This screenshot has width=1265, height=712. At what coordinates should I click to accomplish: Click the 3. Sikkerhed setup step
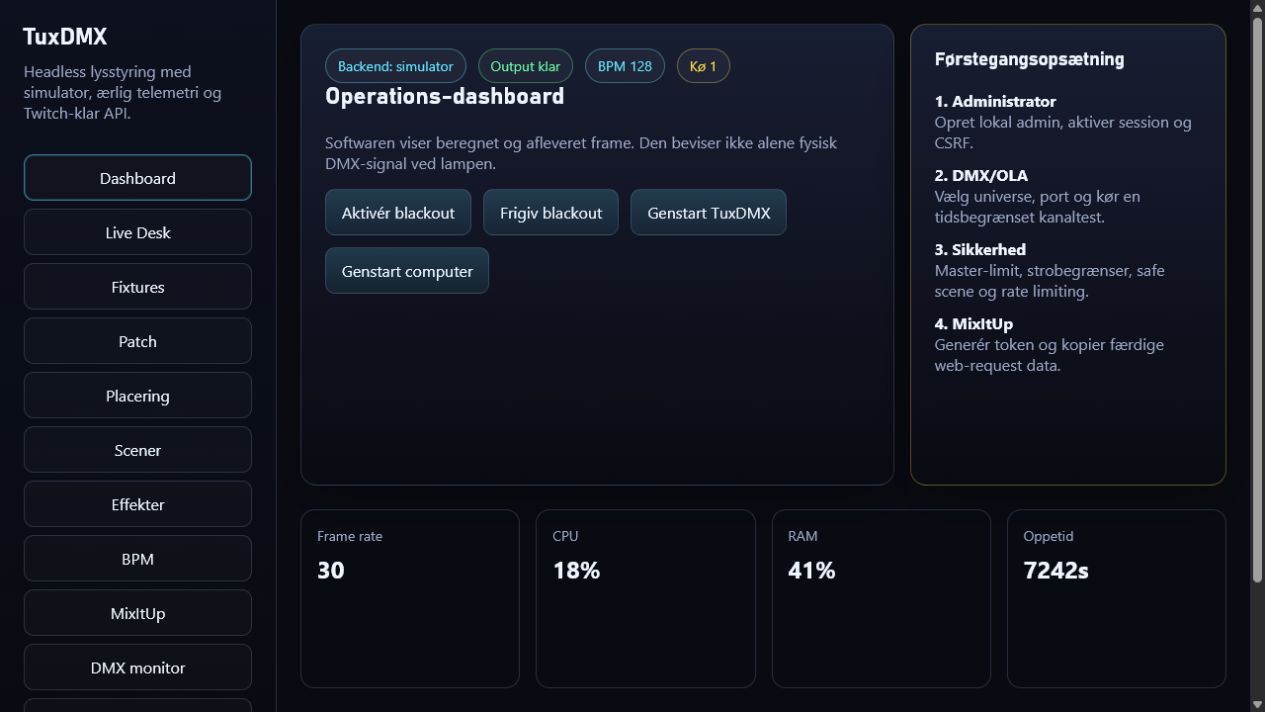pos(1067,270)
